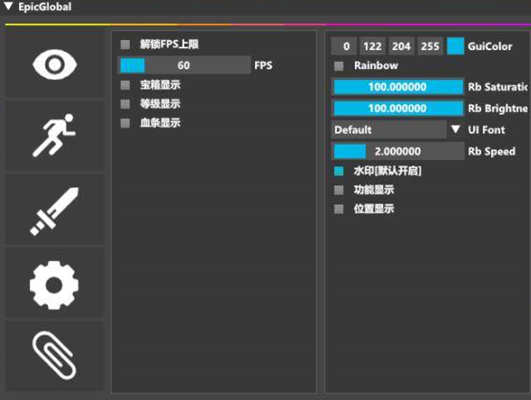Click the EpicGlobal title text
Viewport: 531px width, 400px height.
point(45,7)
